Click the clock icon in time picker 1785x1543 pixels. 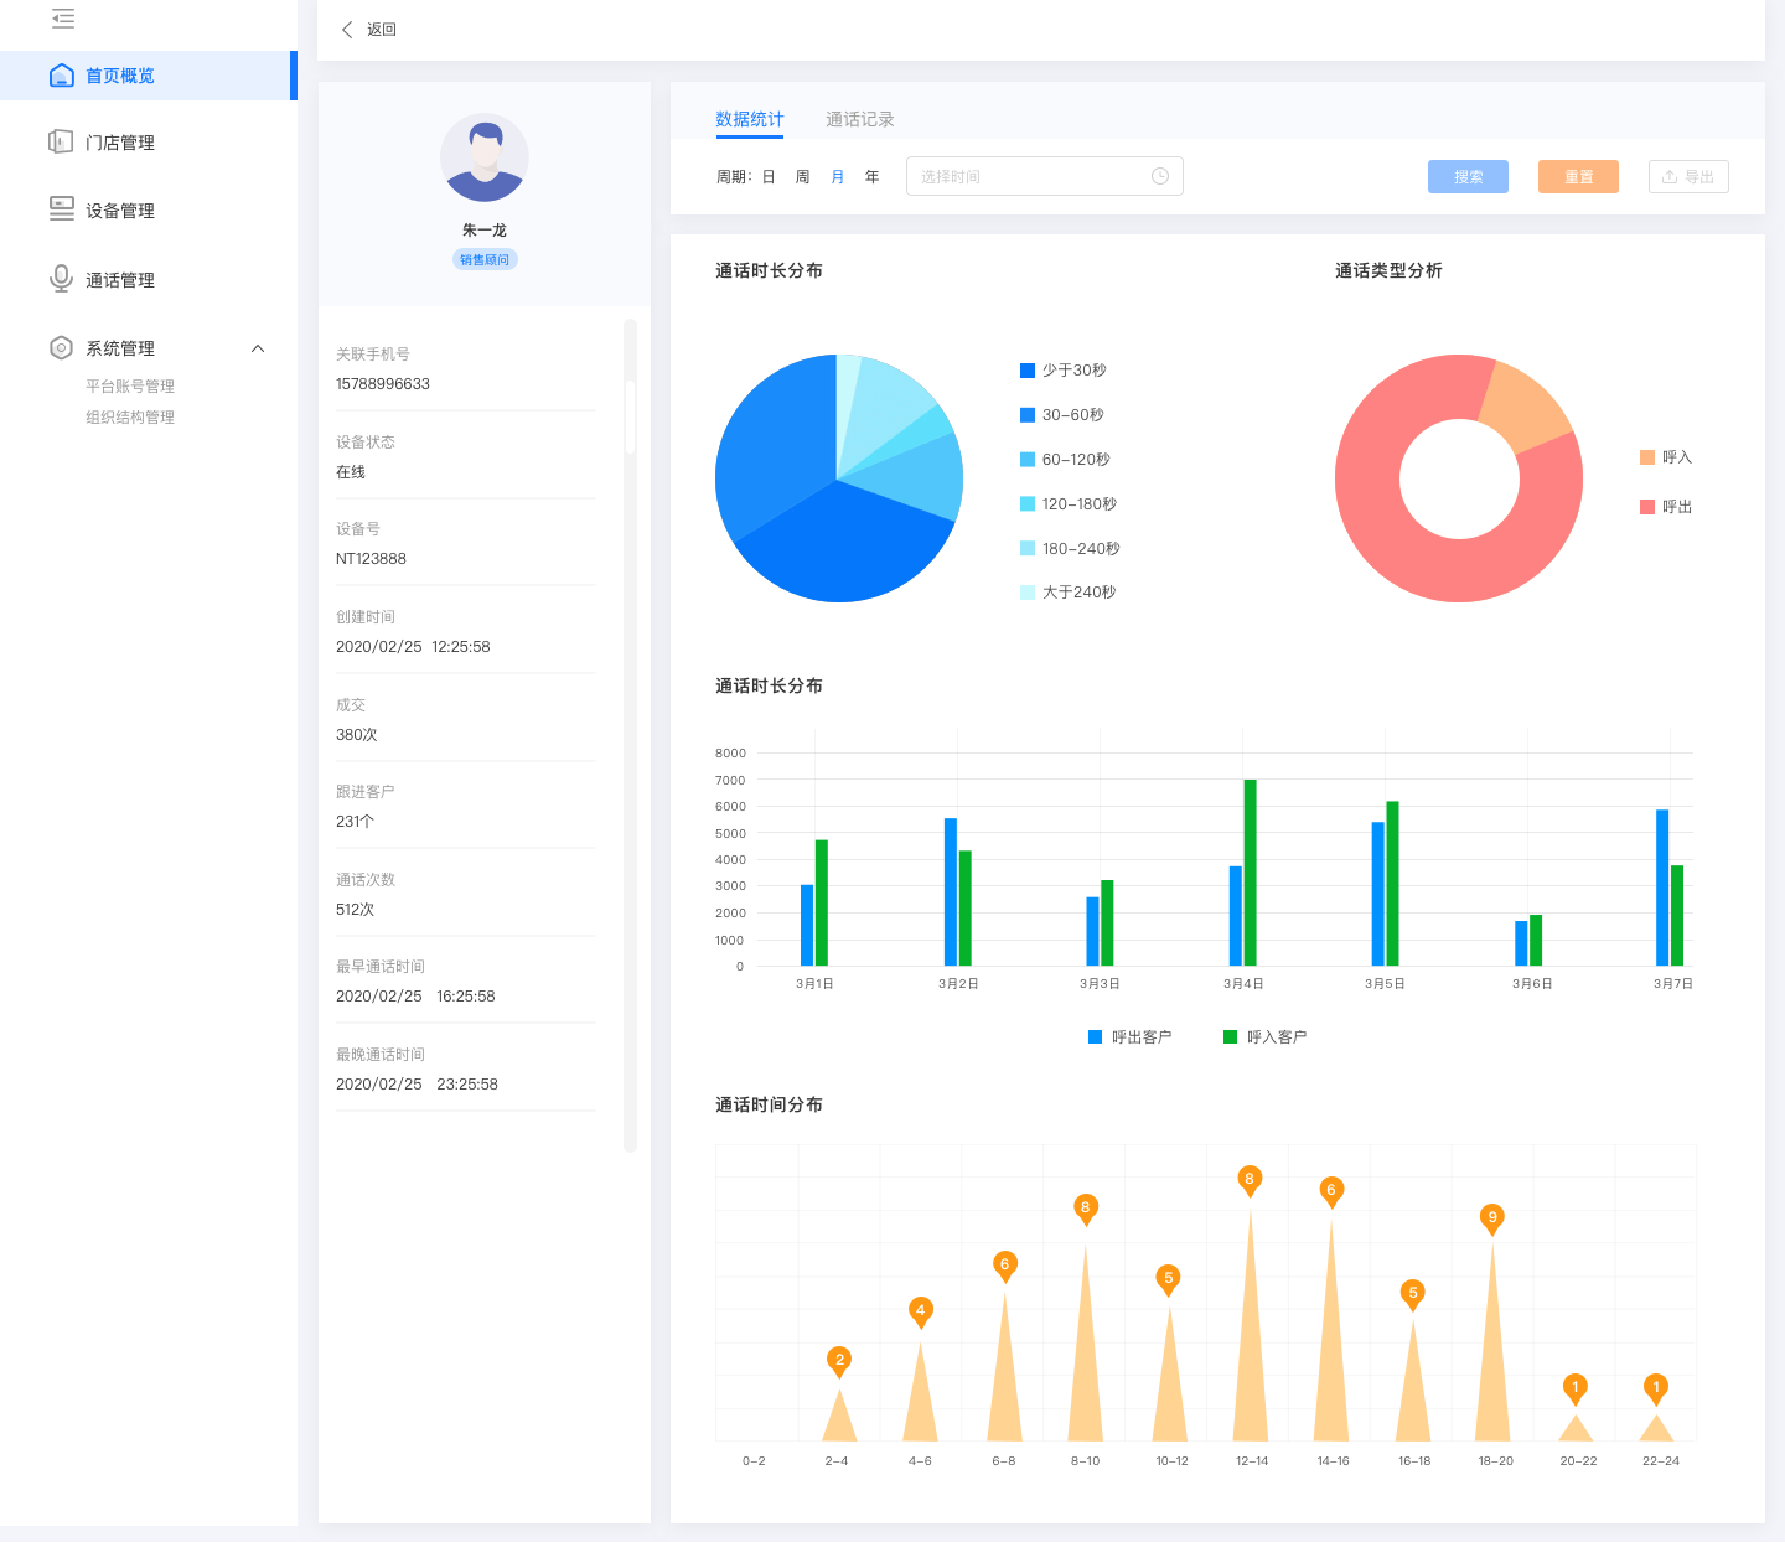[x=1160, y=176]
